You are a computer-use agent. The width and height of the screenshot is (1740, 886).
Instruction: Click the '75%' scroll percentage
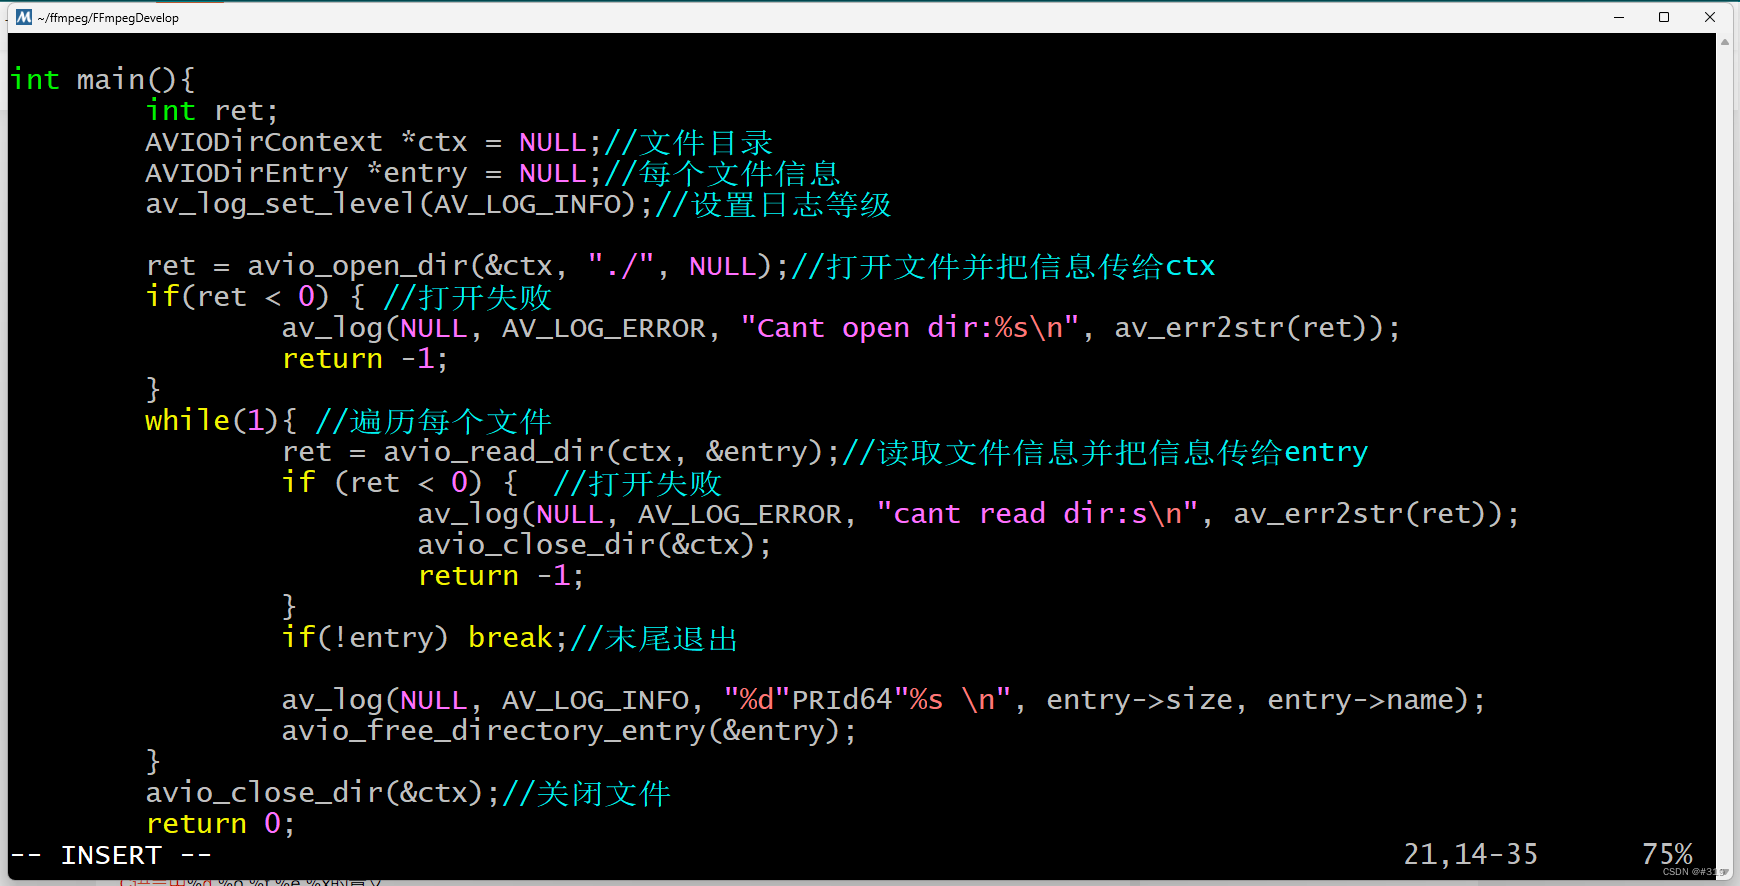[1667, 854]
